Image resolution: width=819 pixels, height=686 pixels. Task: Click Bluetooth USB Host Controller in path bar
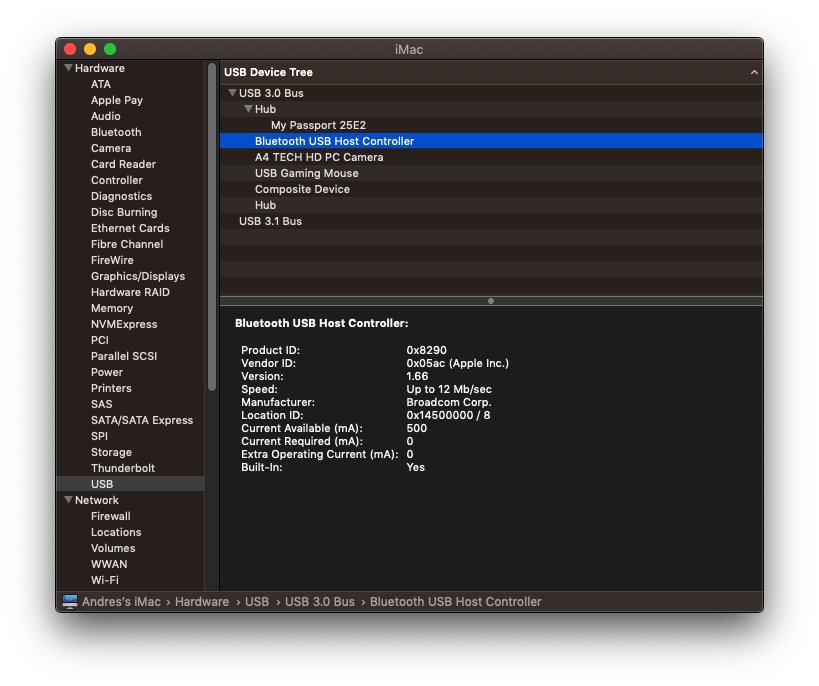coord(455,602)
